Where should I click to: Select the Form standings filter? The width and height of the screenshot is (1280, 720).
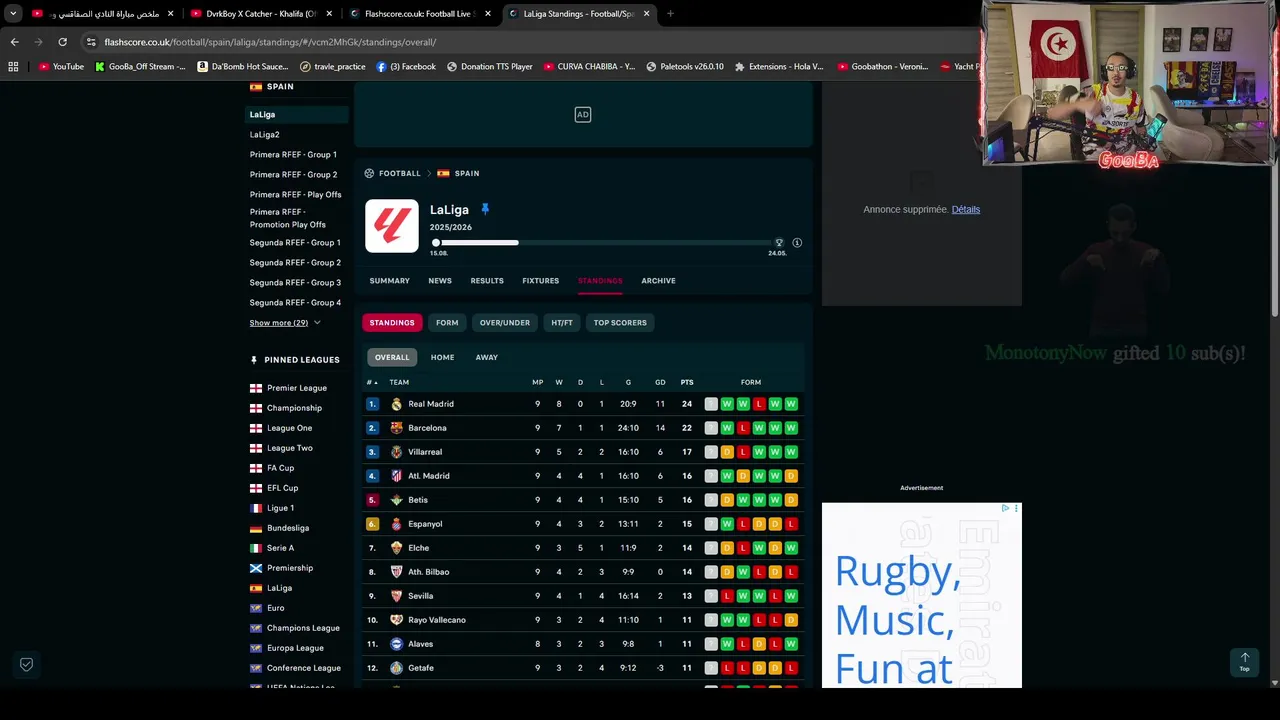(447, 323)
